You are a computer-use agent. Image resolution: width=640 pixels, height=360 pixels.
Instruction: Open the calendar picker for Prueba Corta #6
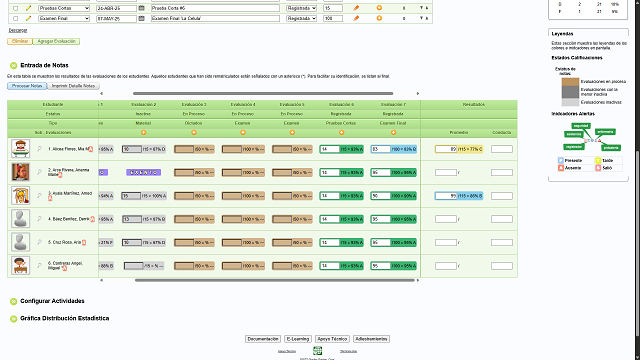point(141,8)
